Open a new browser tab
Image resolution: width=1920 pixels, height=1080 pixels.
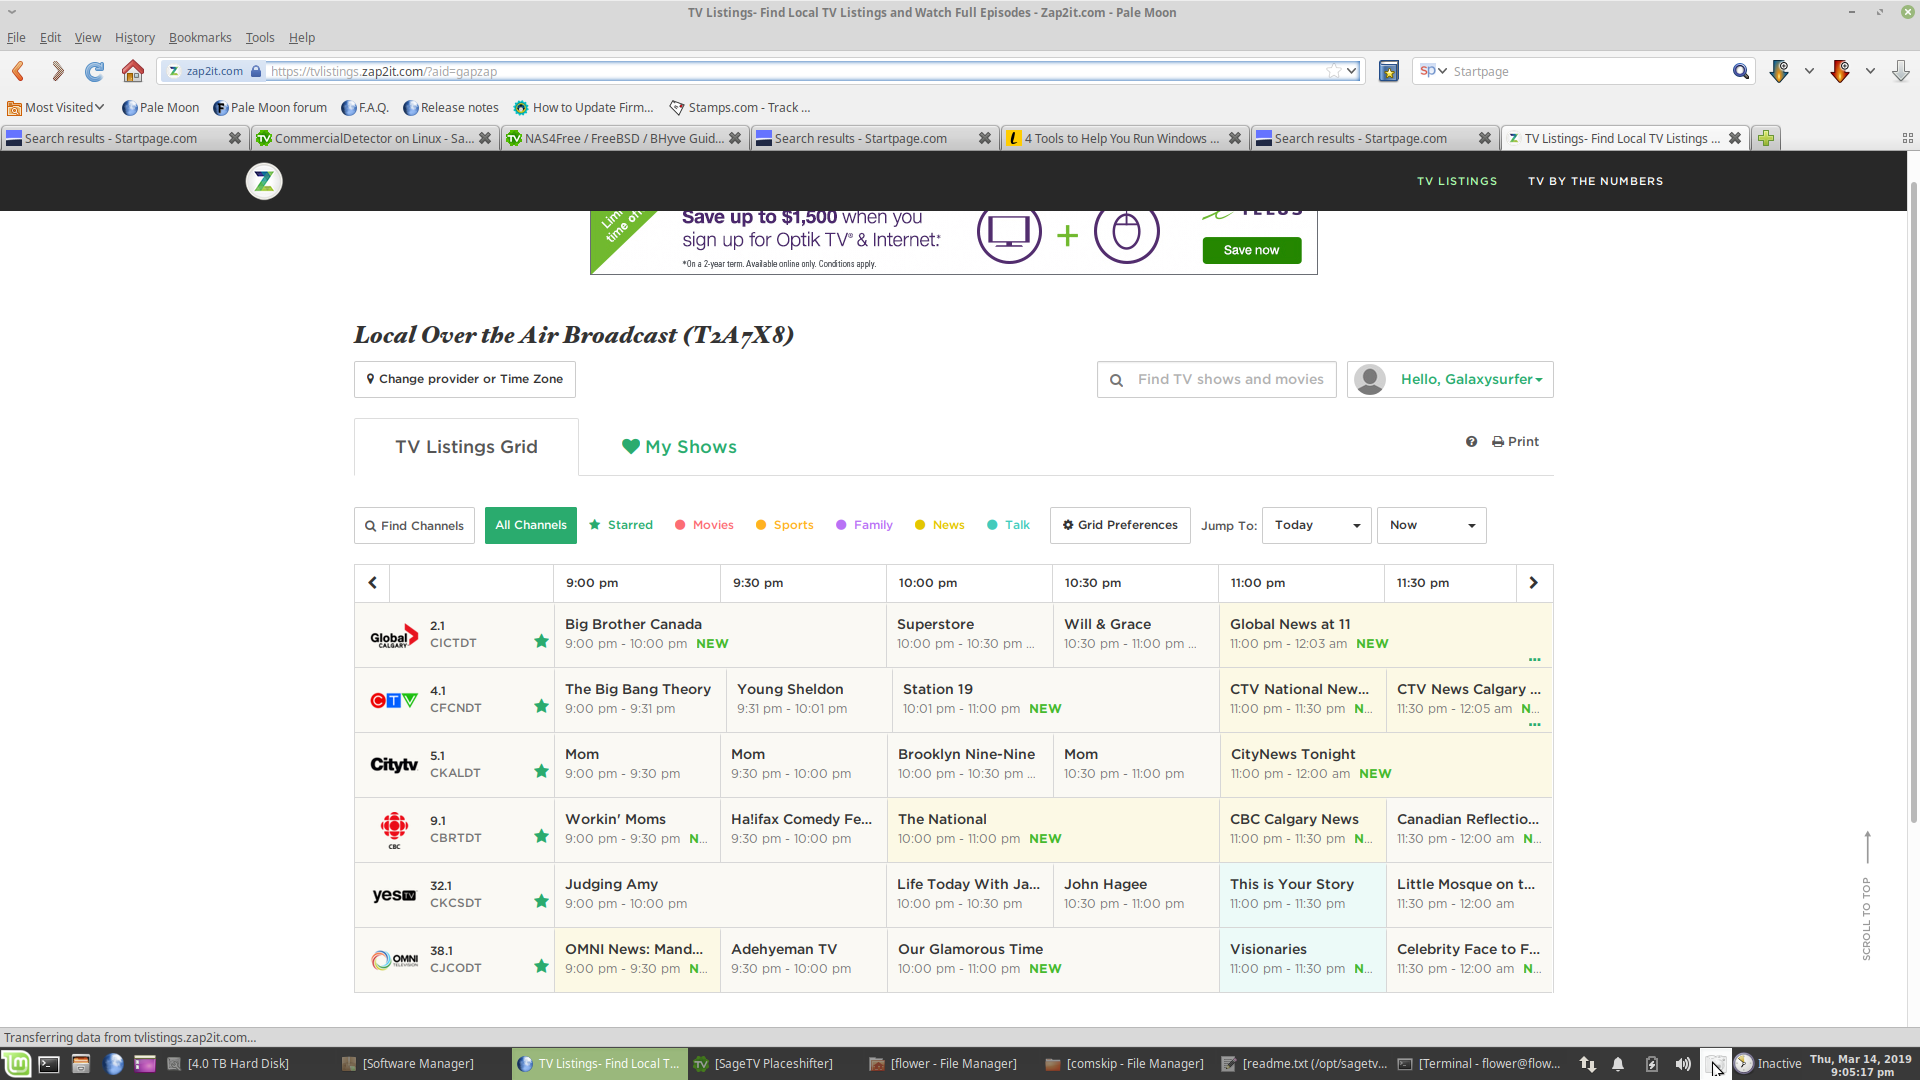click(1766, 138)
